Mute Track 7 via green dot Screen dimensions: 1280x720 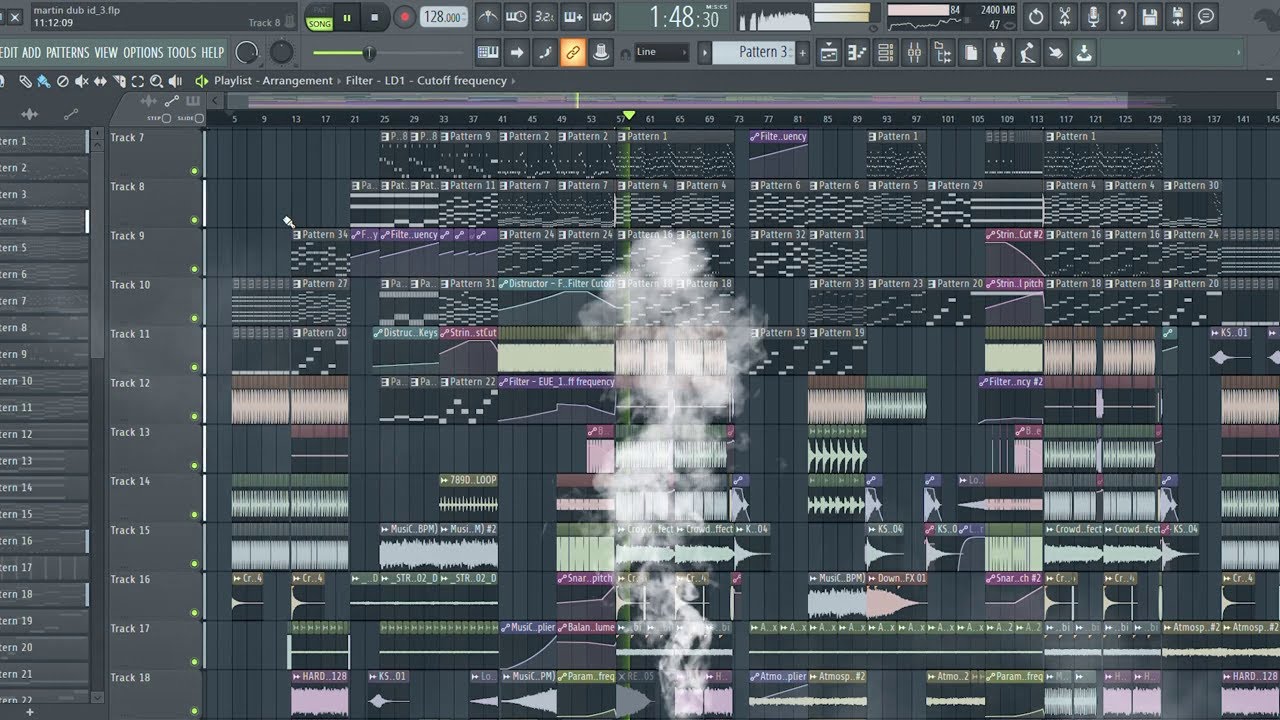pyautogui.click(x=195, y=171)
